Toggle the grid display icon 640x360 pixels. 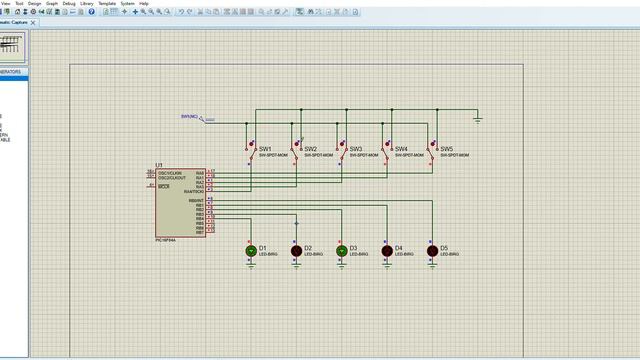114,12
